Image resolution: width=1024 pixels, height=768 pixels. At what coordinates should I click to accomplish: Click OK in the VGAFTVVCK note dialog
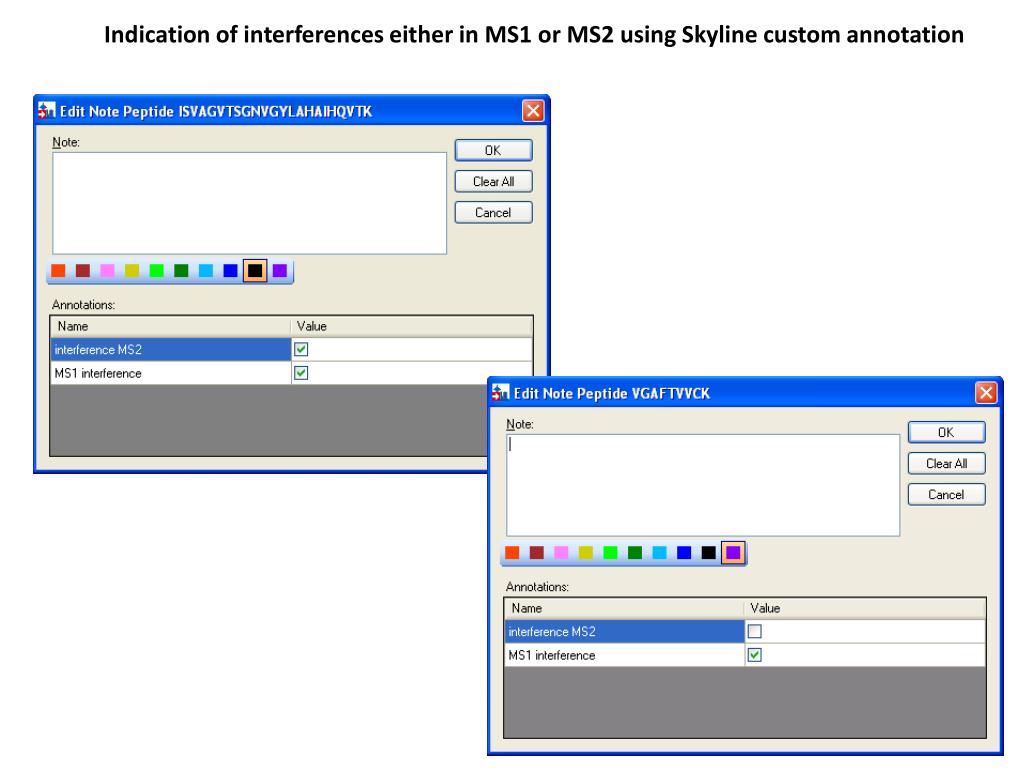(x=946, y=432)
